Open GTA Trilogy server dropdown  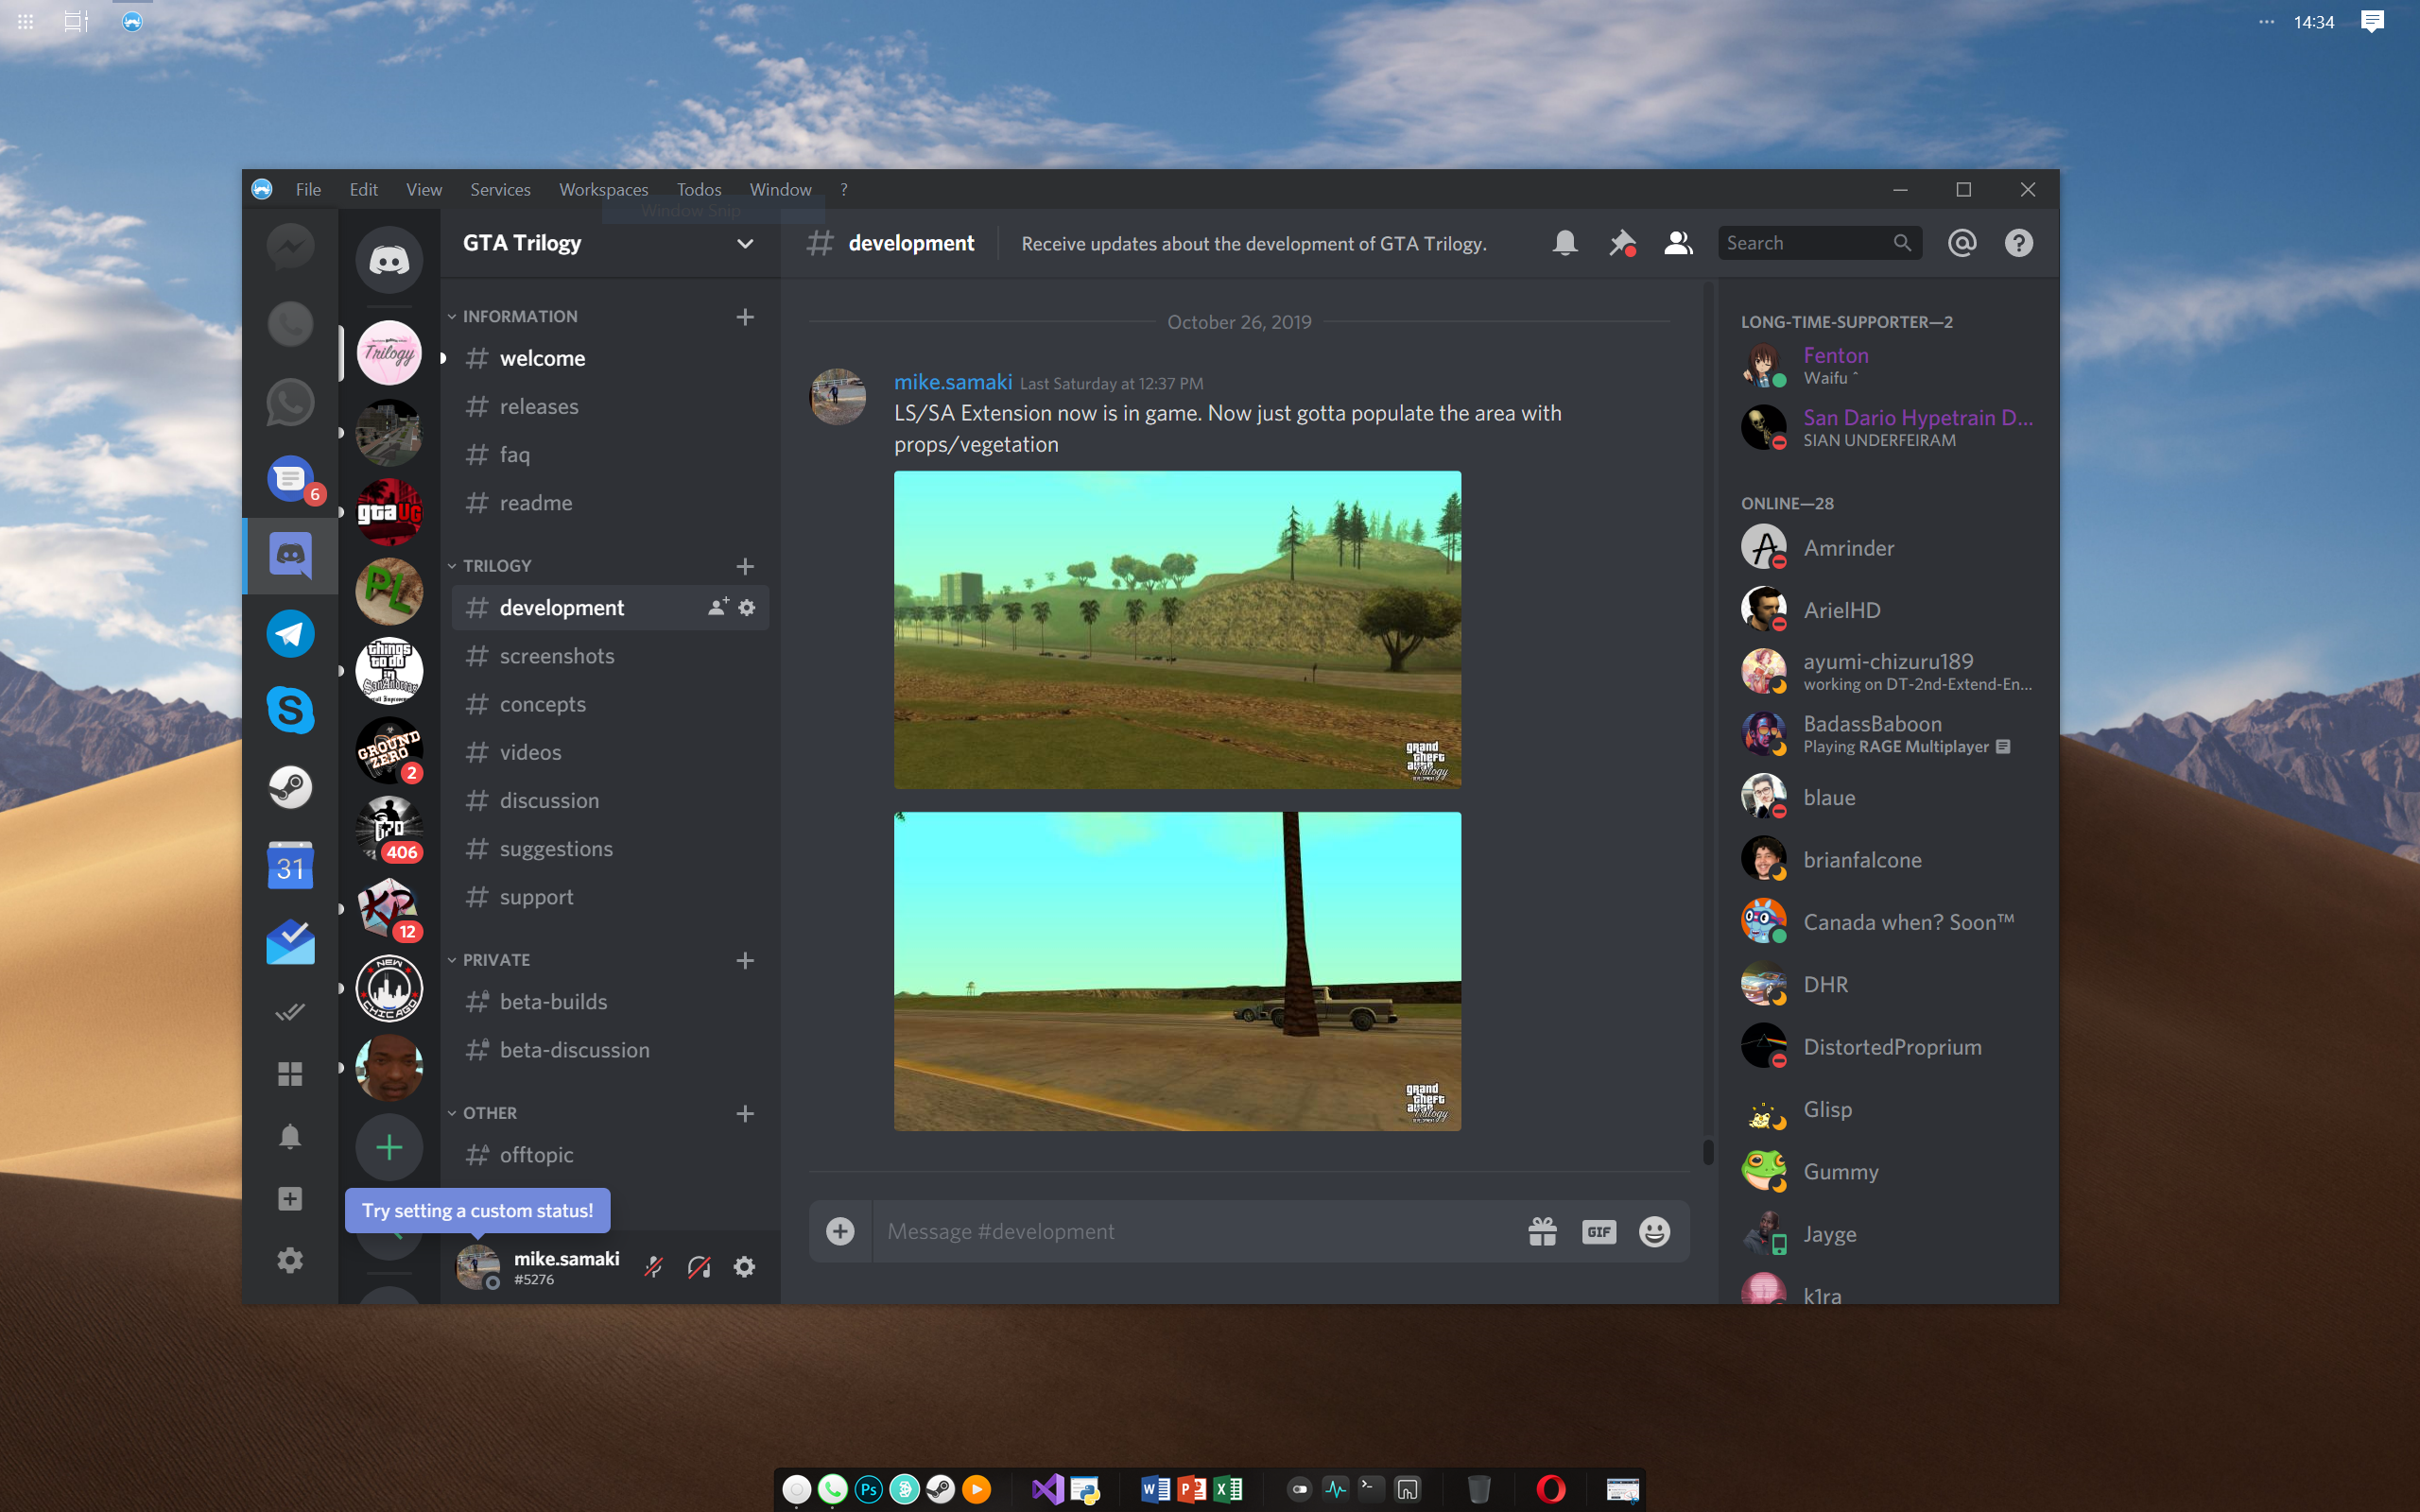coord(744,243)
